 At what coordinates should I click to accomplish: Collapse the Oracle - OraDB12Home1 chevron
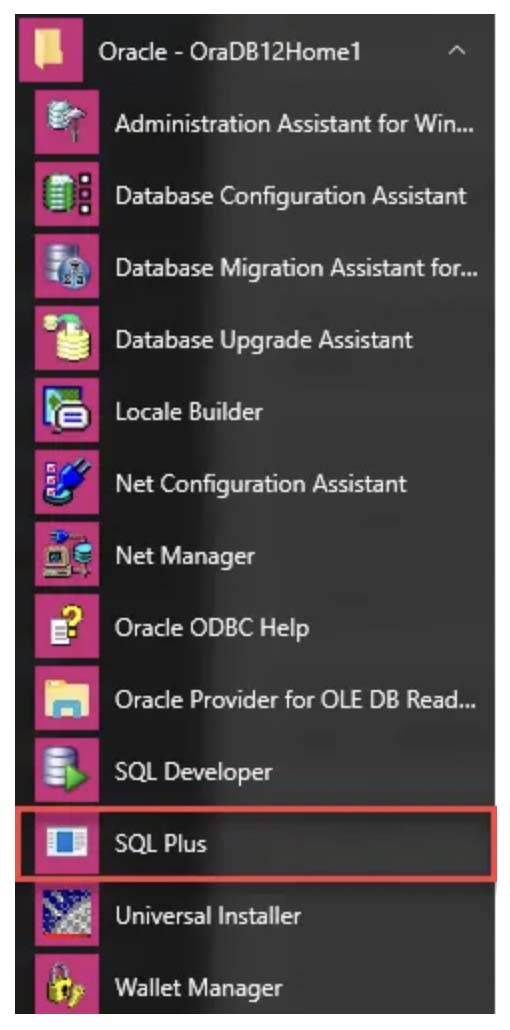(x=457, y=51)
